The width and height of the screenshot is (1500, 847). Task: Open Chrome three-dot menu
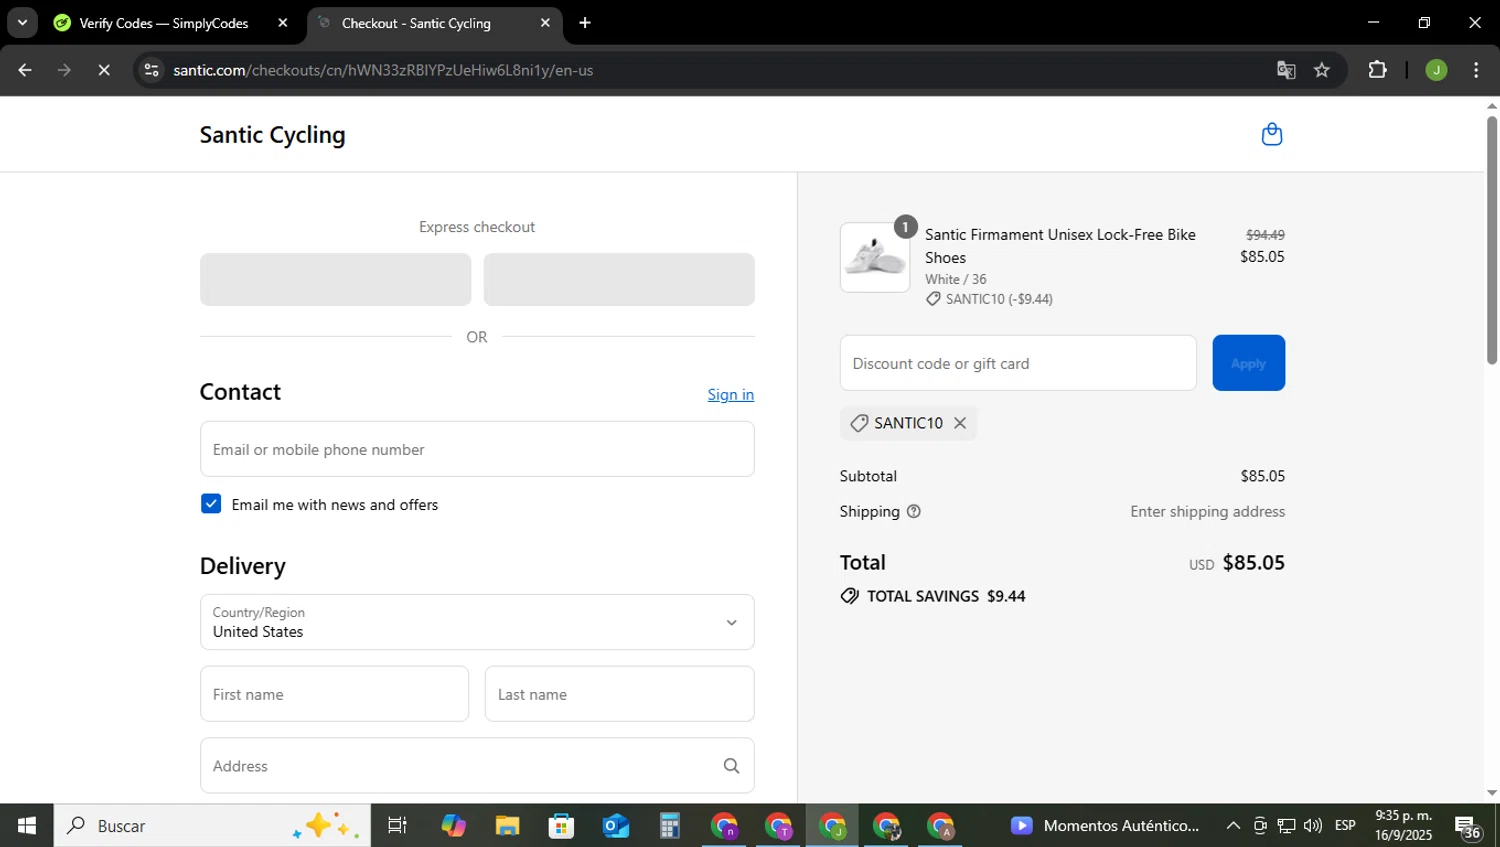click(1476, 70)
